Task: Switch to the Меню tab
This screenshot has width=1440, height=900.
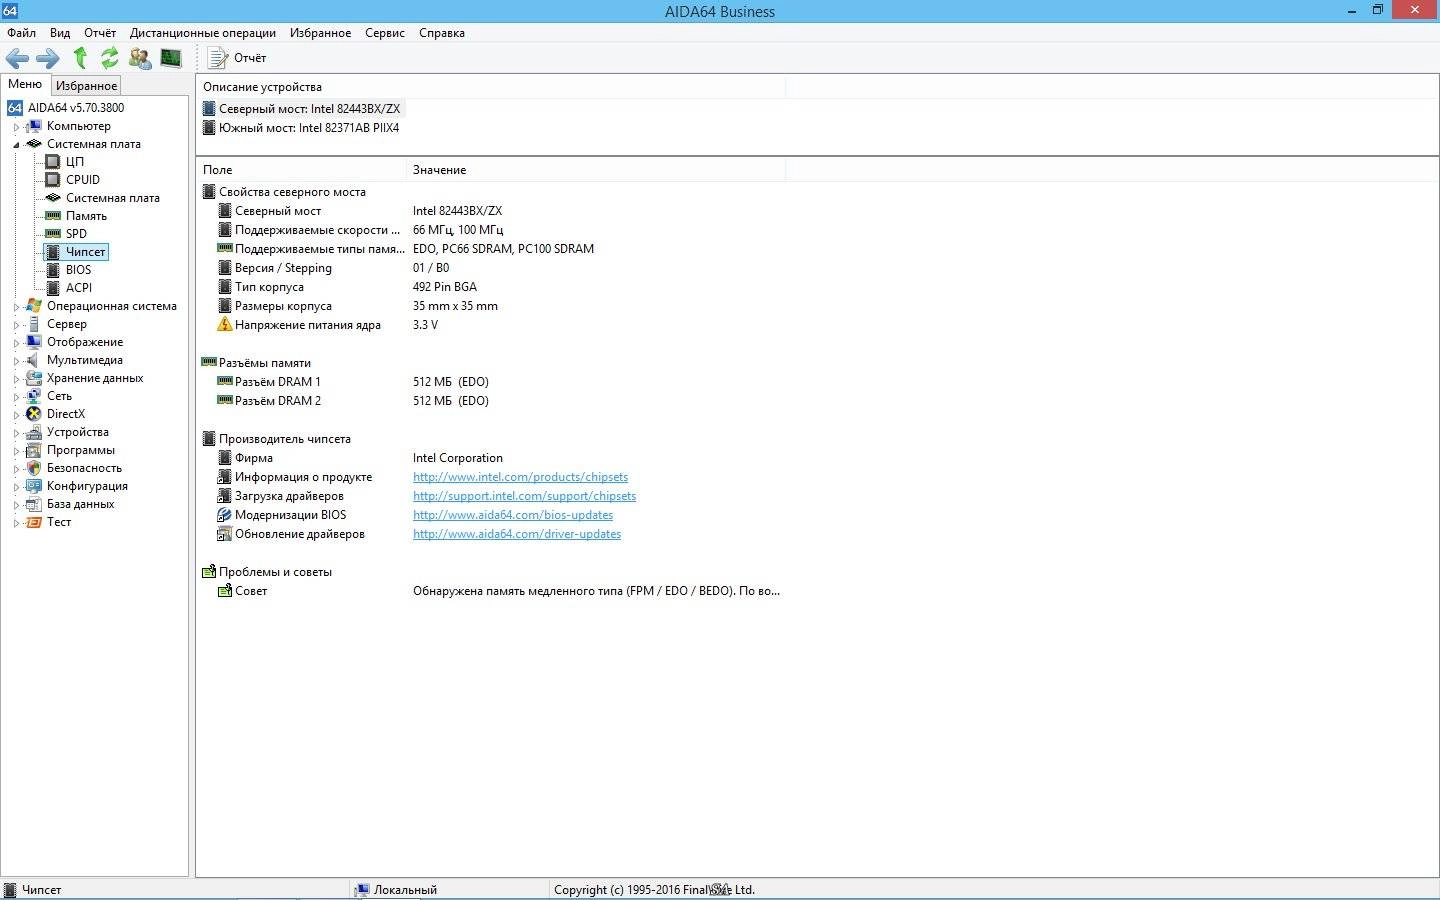Action: [x=25, y=84]
